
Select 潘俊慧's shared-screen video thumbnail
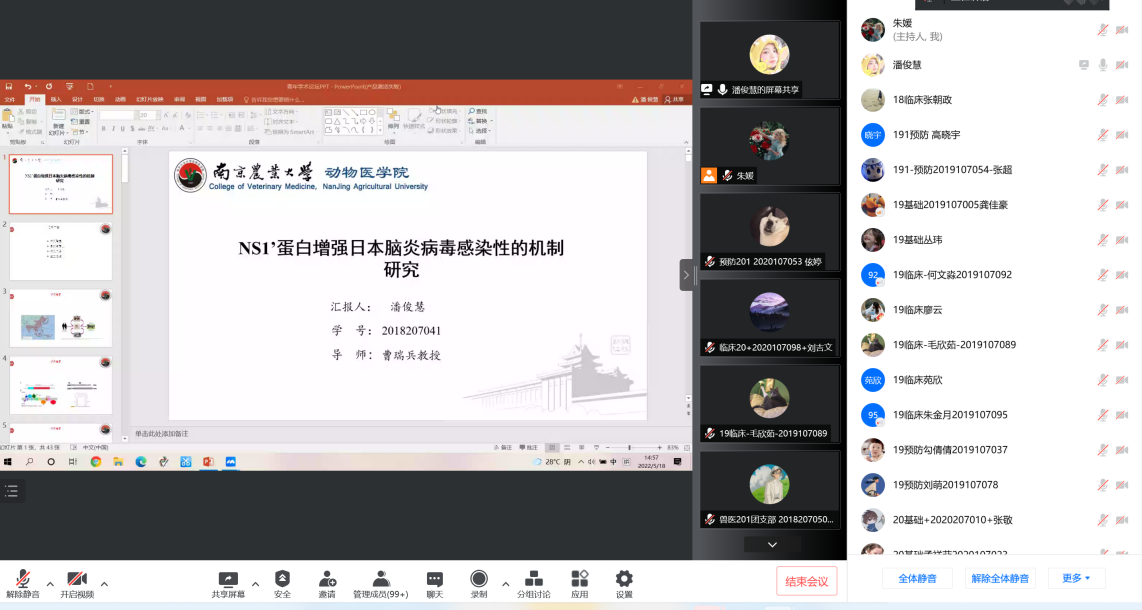(769, 60)
